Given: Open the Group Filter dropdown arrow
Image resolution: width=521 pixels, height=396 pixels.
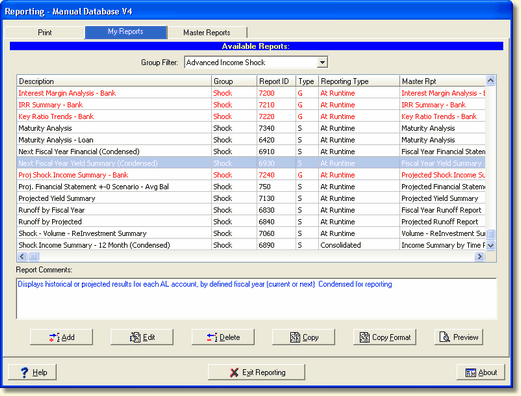Looking at the screenshot, I should [x=322, y=62].
